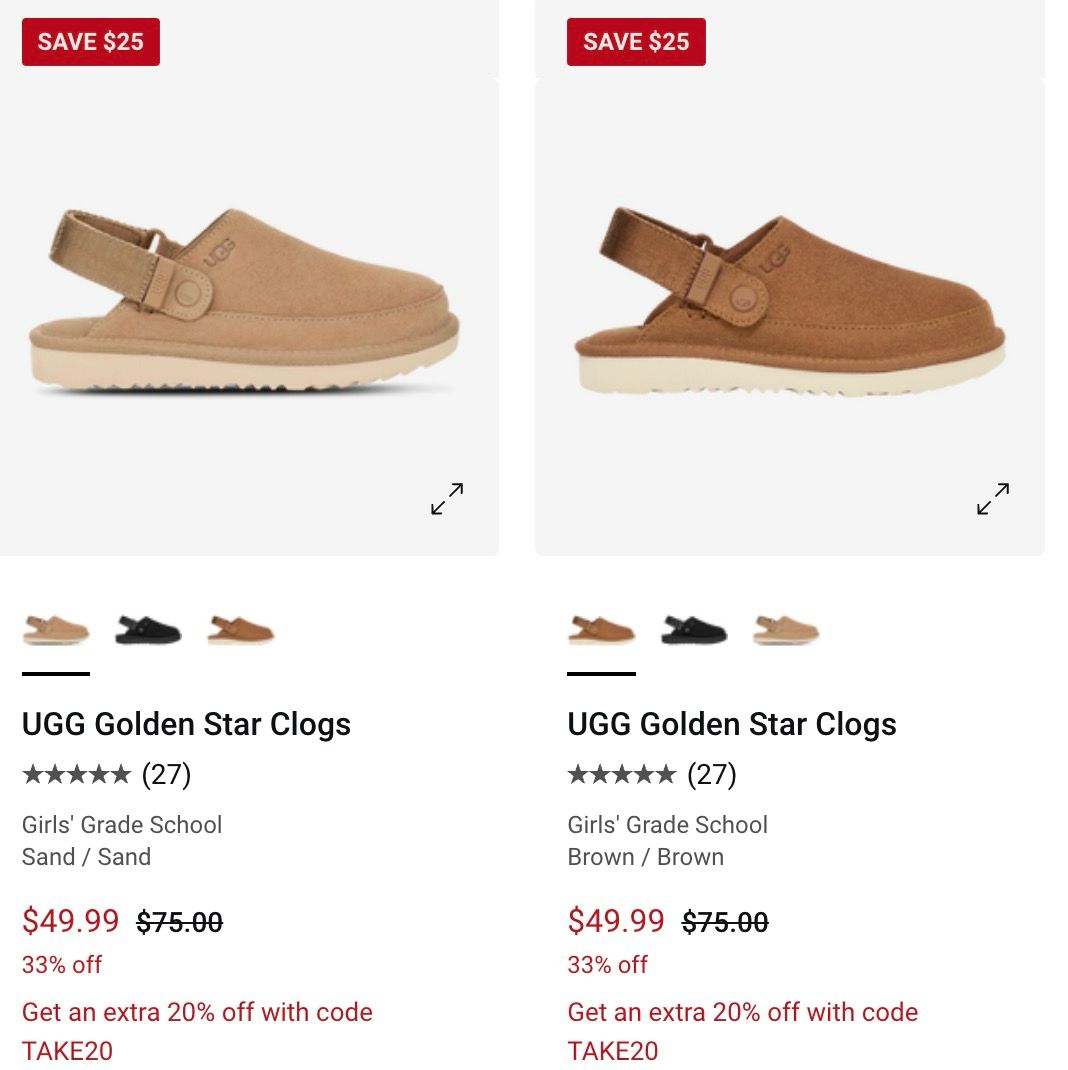Open the right UGG Golden Star Clogs product page
This screenshot has width=1068, height=1070.
[732, 723]
